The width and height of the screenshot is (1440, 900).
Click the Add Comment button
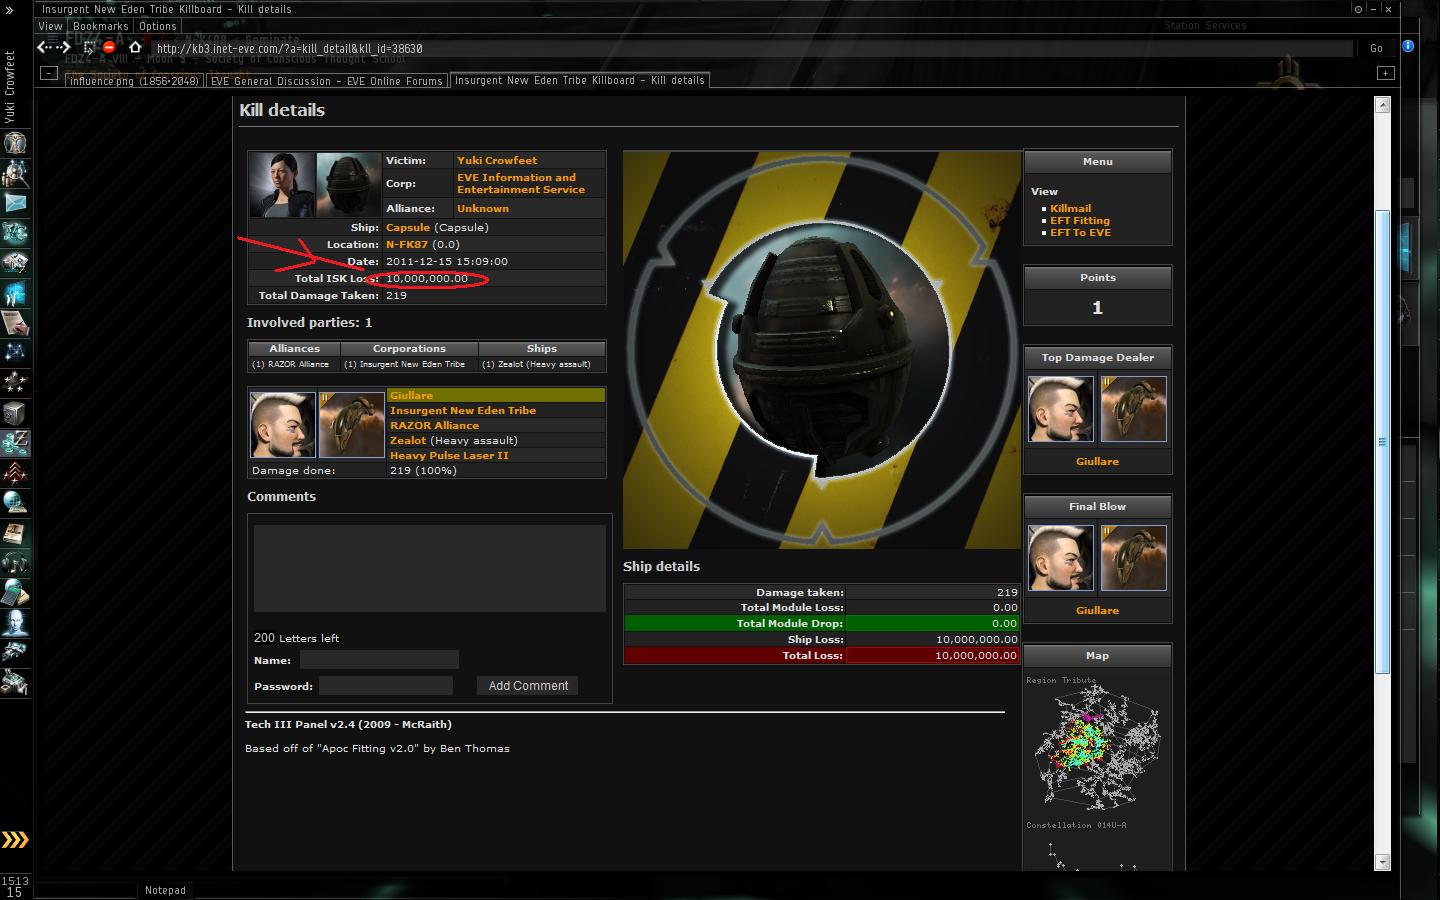pyautogui.click(x=528, y=686)
